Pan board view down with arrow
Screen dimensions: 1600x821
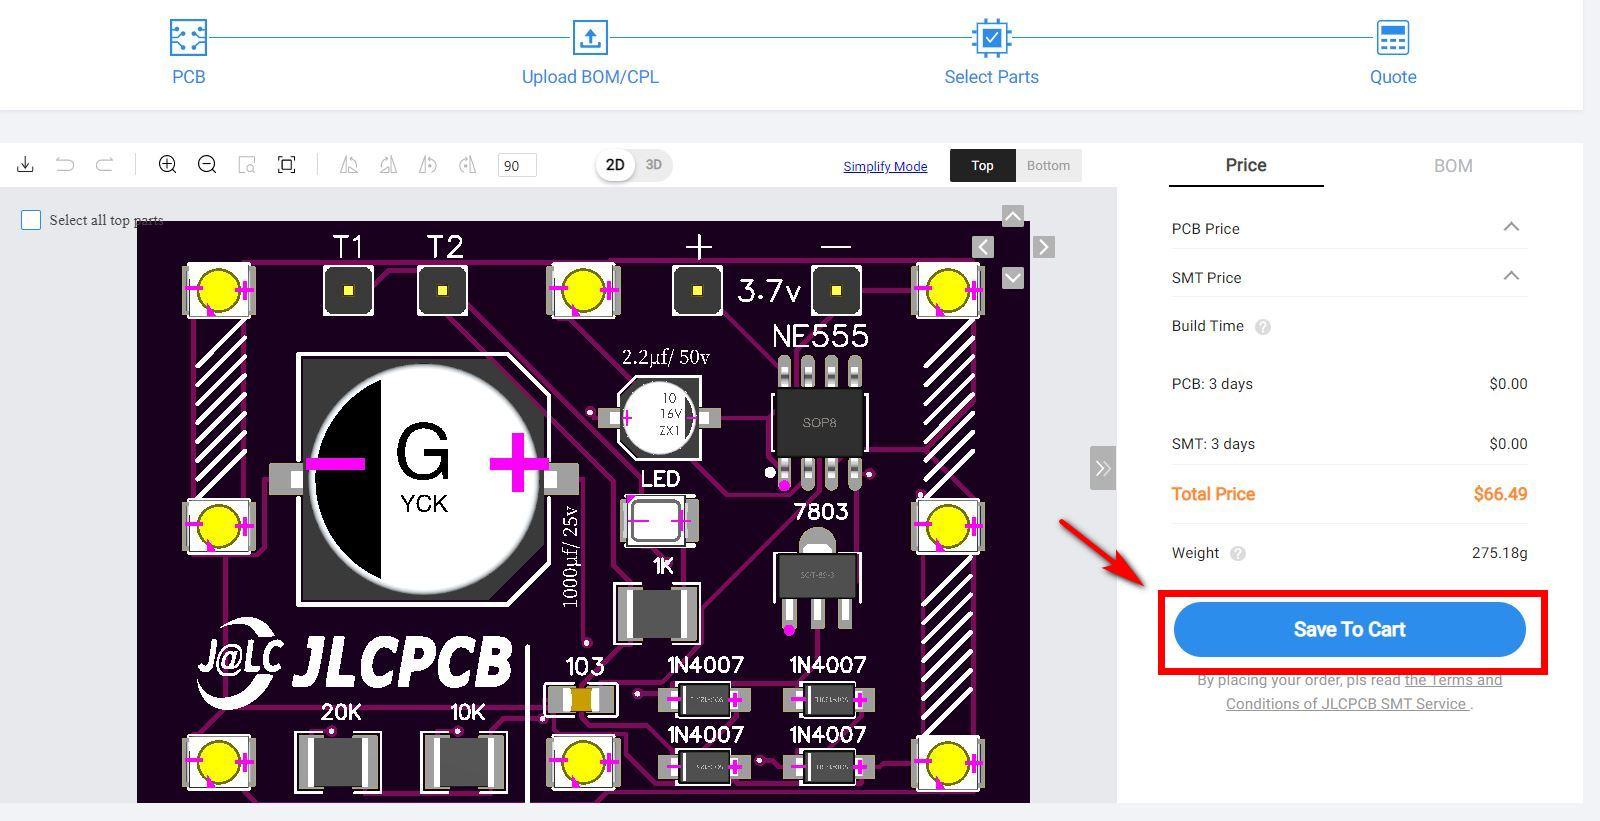[x=1013, y=277]
